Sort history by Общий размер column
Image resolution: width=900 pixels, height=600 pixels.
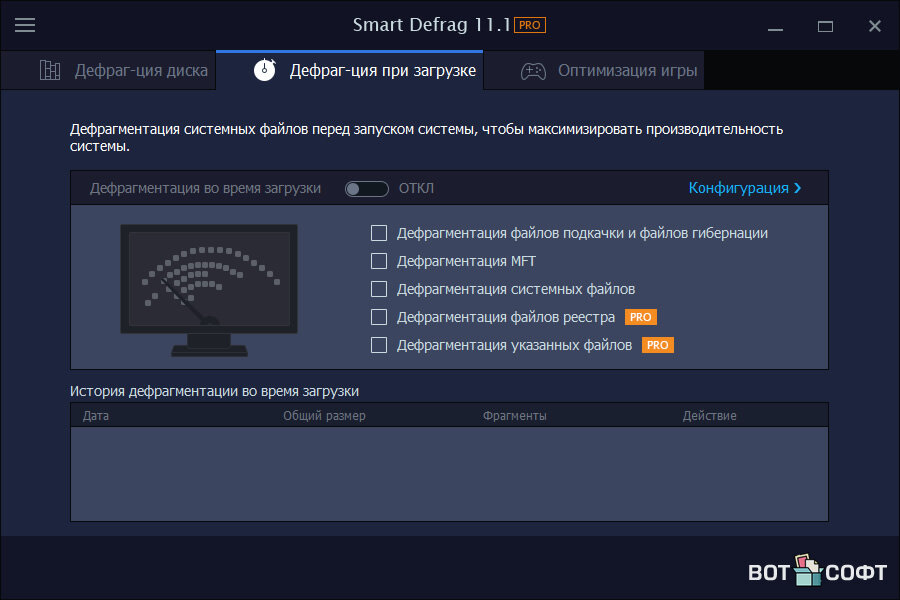324,415
